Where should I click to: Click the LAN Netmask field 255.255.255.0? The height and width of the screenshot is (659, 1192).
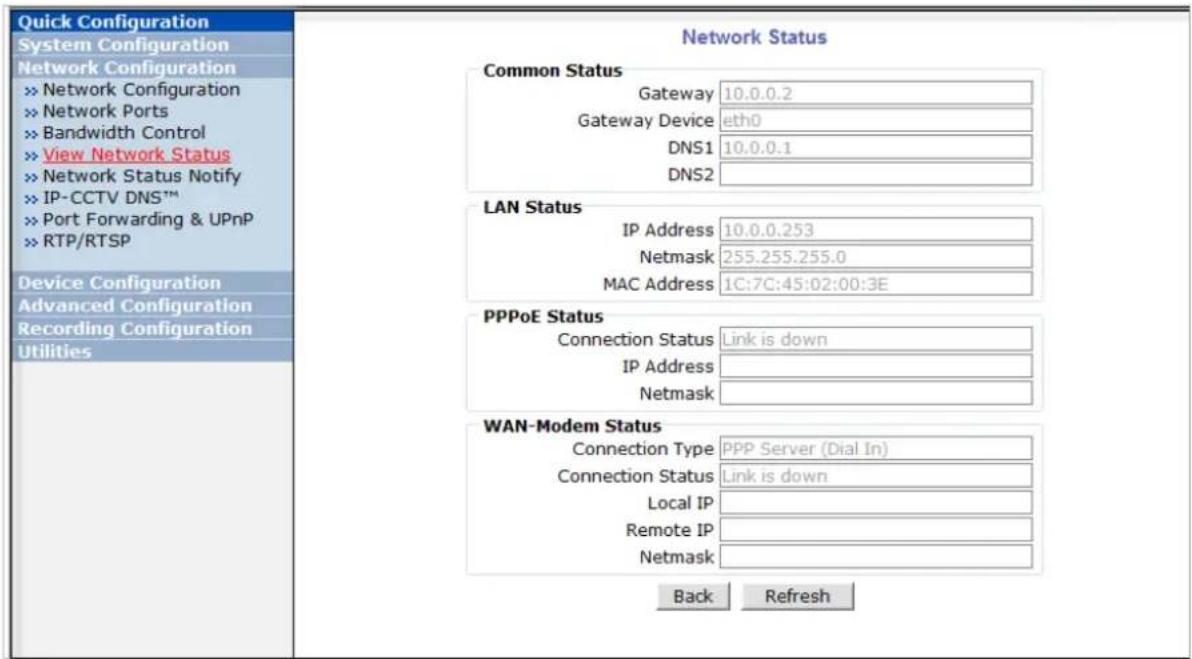pos(876,256)
